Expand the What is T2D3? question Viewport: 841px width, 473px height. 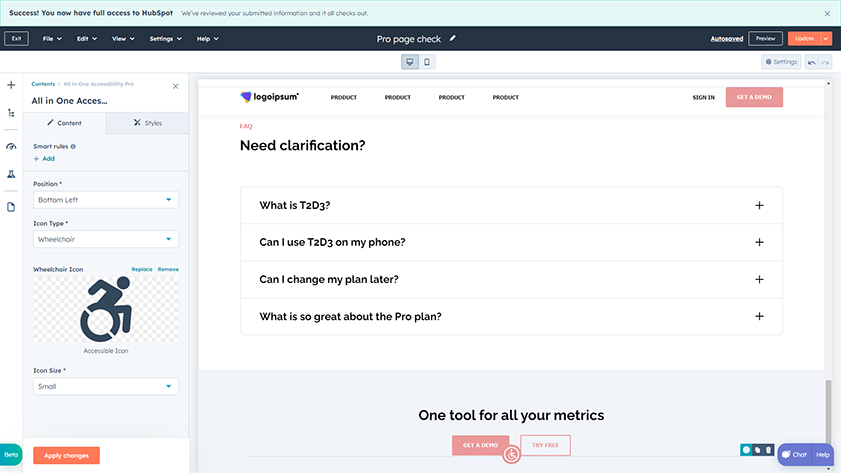(x=511, y=205)
